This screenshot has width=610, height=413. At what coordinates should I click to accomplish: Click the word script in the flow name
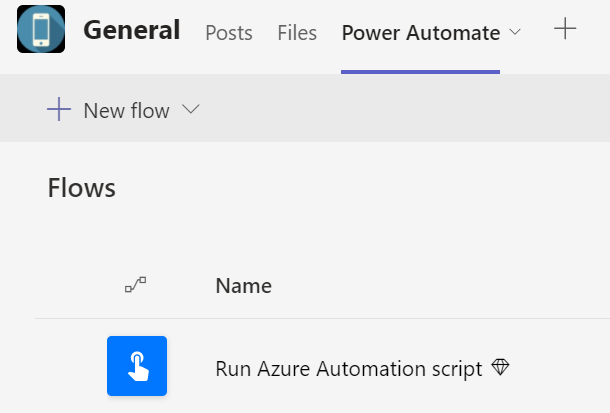[457, 369]
